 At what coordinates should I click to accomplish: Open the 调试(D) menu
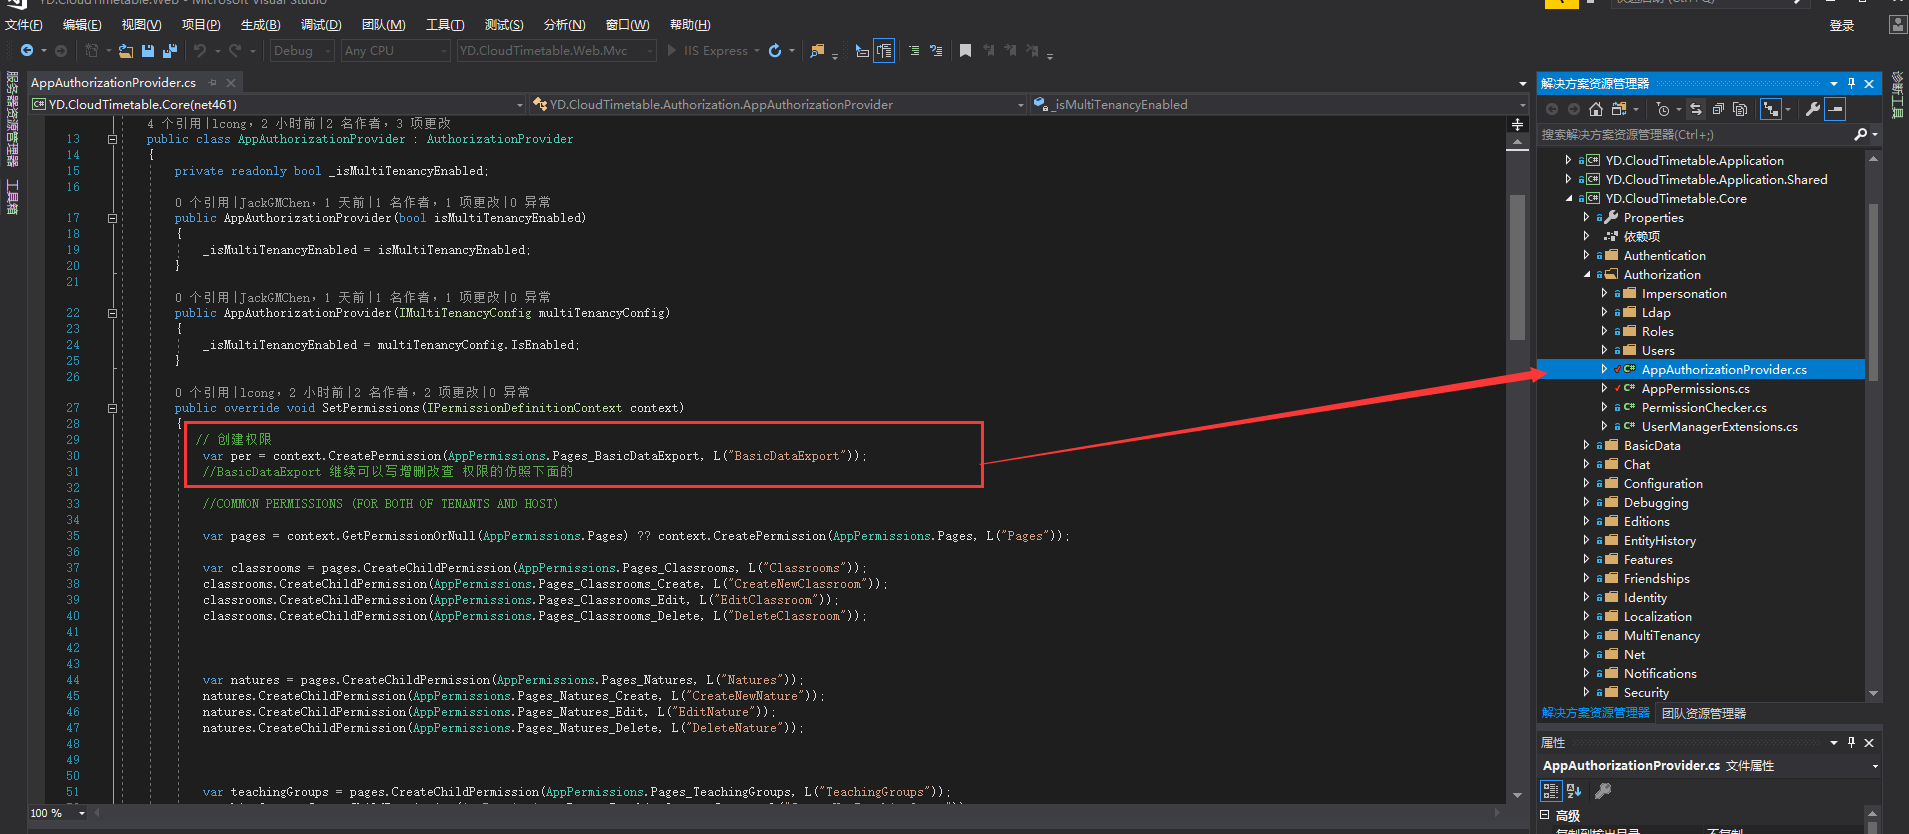coord(321,25)
